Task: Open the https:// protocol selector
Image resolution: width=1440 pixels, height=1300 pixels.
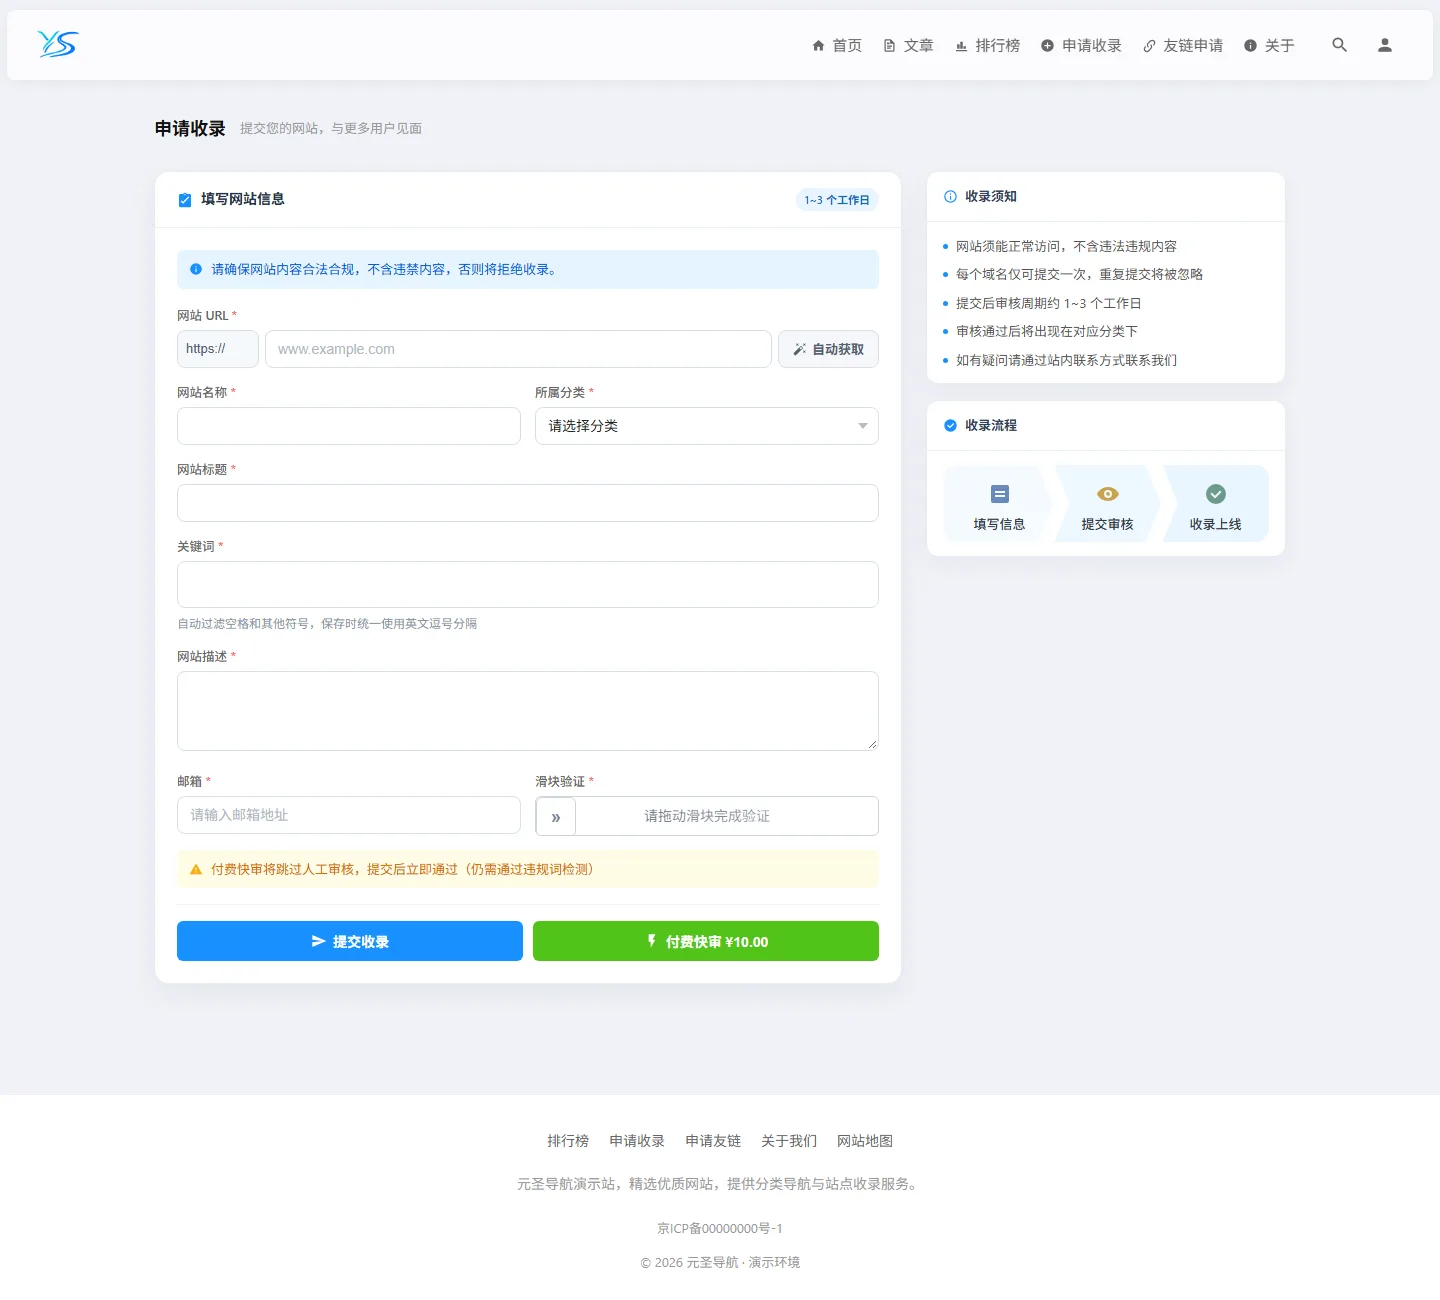Action: click(218, 349)
